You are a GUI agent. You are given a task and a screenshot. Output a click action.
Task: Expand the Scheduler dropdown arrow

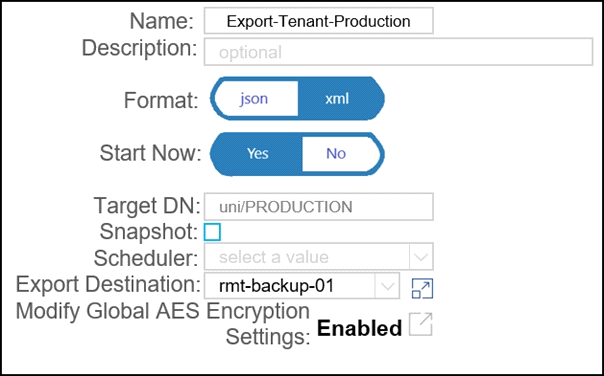click(421, 257)
